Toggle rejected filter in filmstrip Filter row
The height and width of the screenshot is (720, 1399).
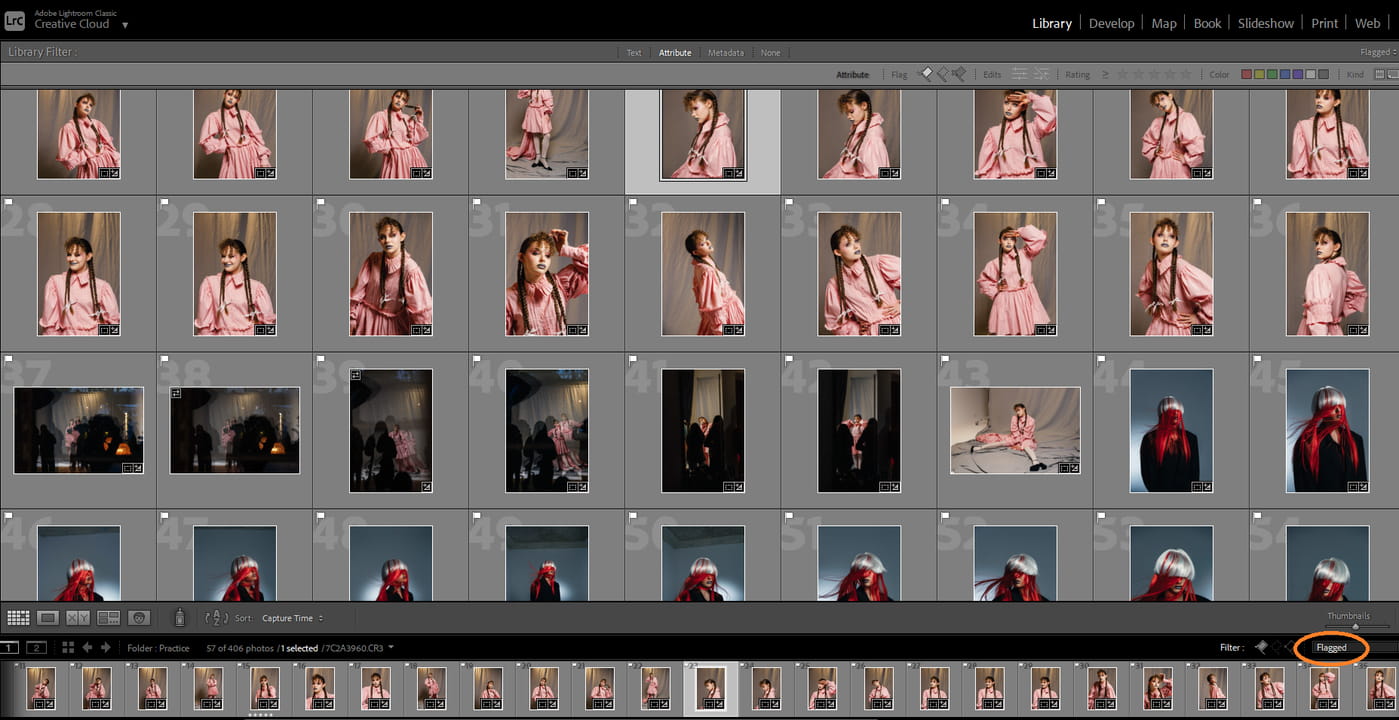[1291, 647]
